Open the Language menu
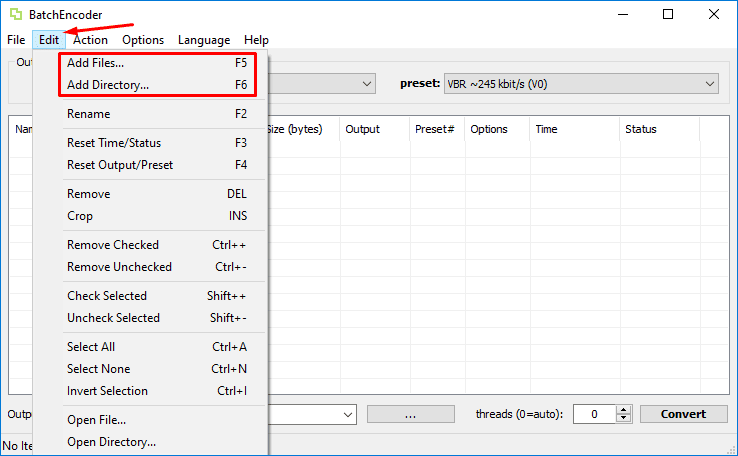The height and width of the screenshot is (456, 738). pyautogui.click(x=204, y=40)
